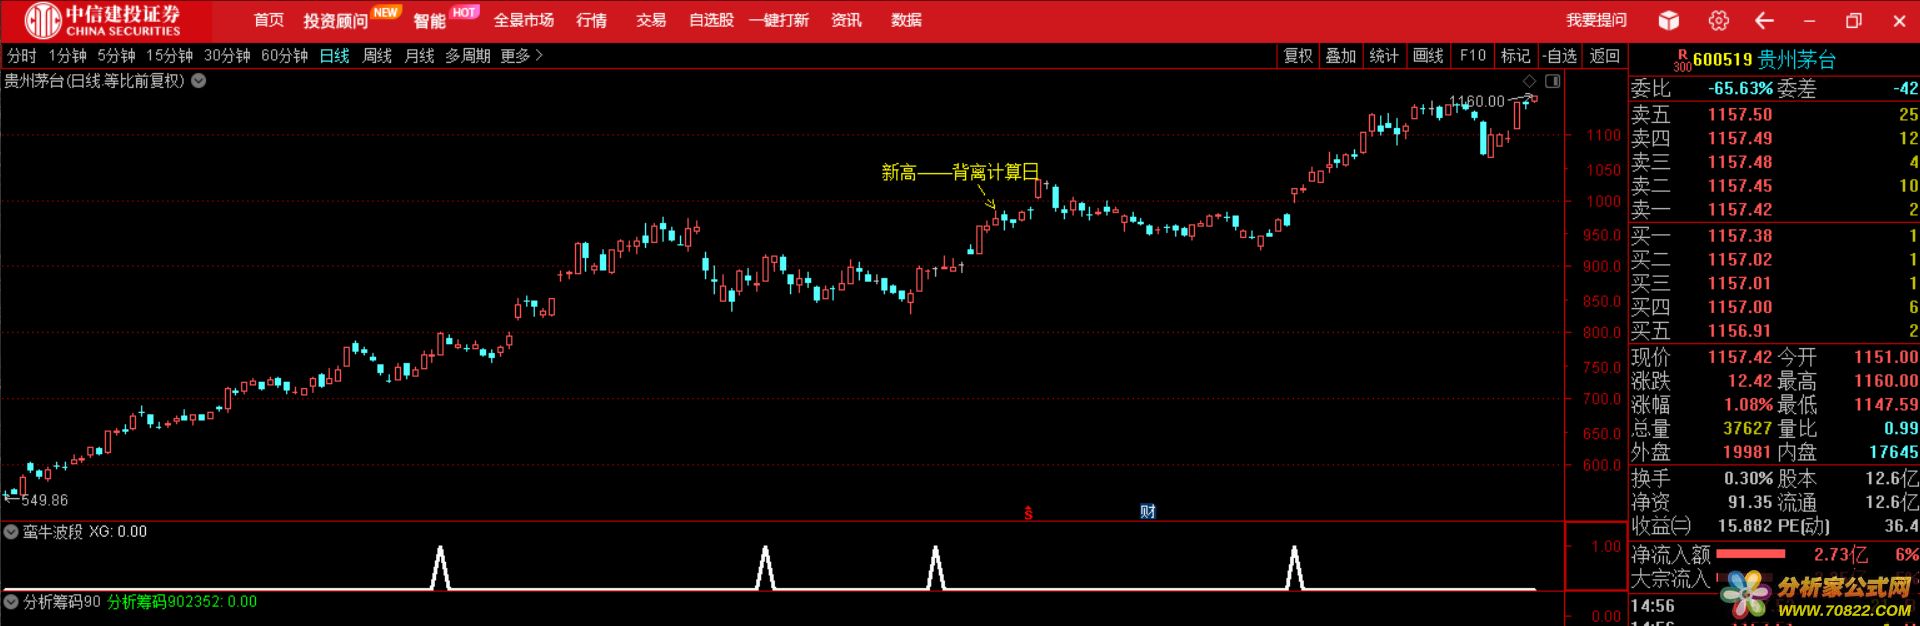Click 卖五 price 1157.50
Viewport: 1920px width, 626px height.
coord(1739,114)
